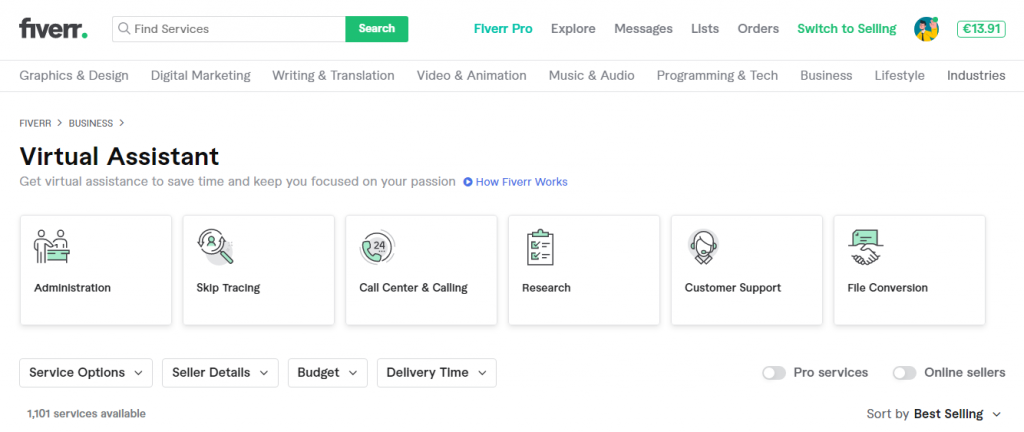Click the green Search button

377,29
